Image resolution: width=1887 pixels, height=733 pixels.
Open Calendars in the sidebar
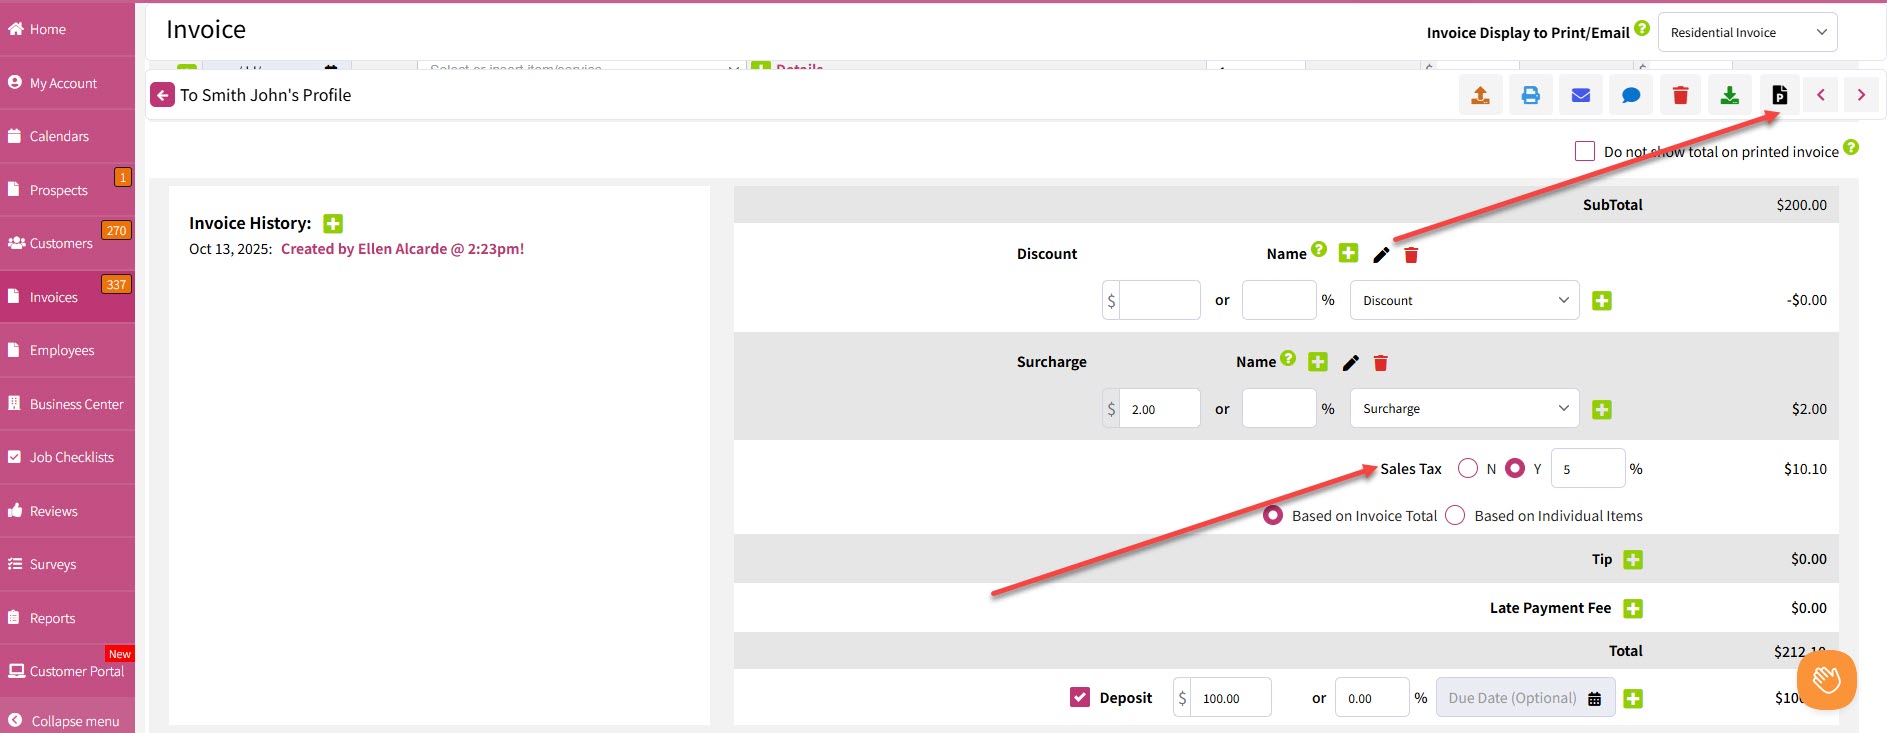pyautogui.click(x=67, y=136)
